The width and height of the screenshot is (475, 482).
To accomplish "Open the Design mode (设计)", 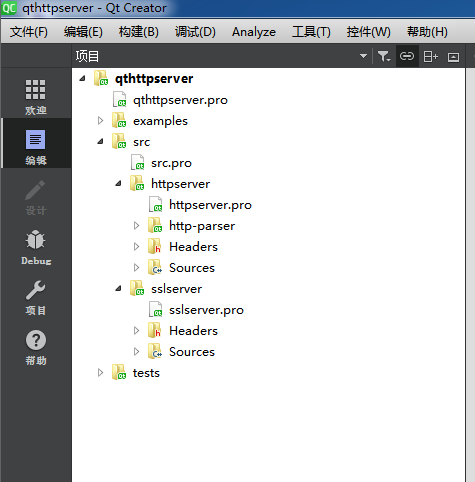I will point(36,197).
